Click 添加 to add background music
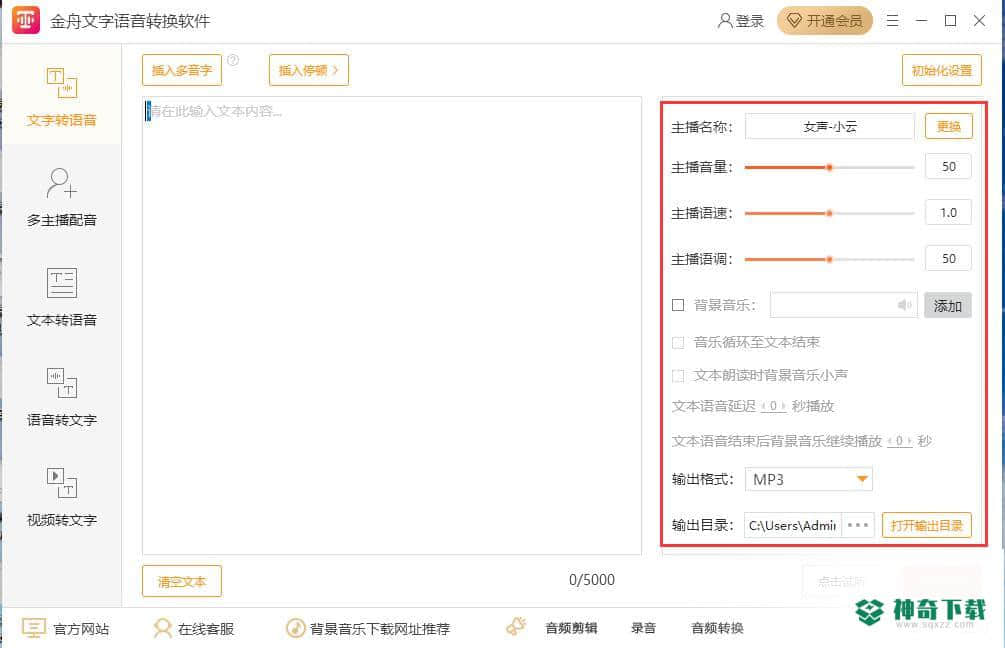Screen dimensions: 1005x648 [x=947, y=306]
